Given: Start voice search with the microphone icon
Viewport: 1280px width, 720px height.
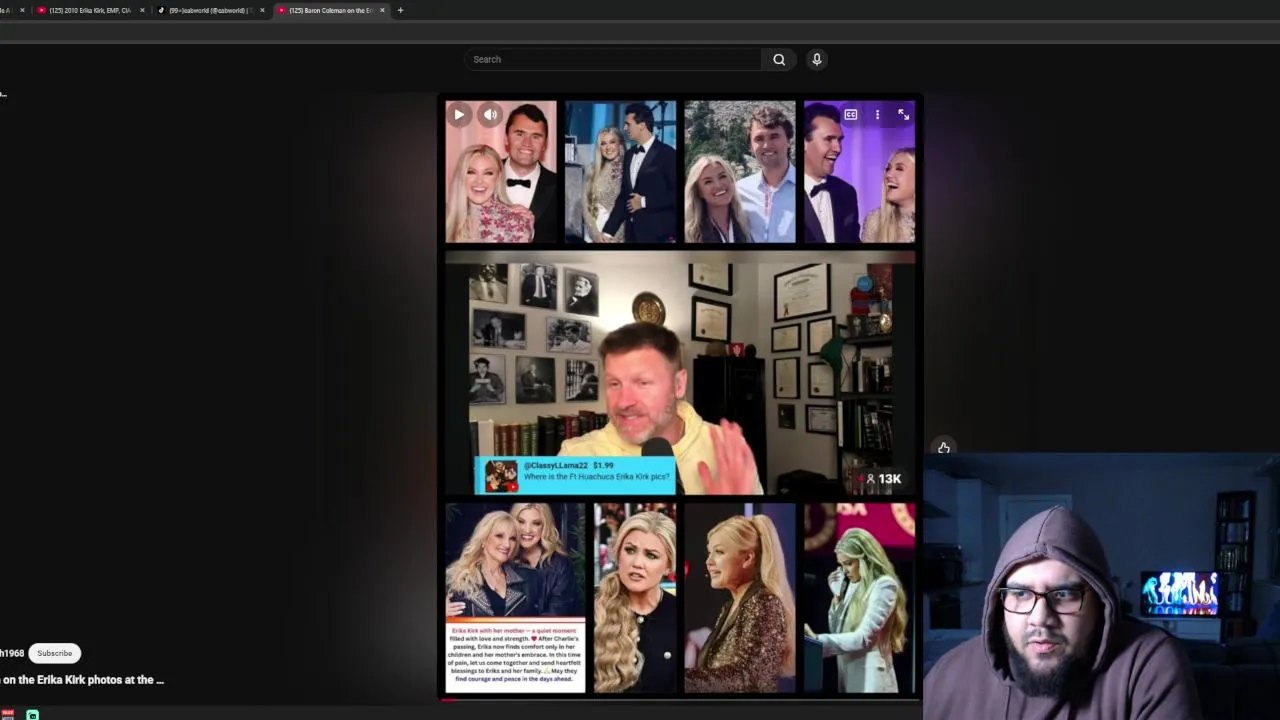Looking at the screenshot, I should pyautogui.click(x=817, y=59).
